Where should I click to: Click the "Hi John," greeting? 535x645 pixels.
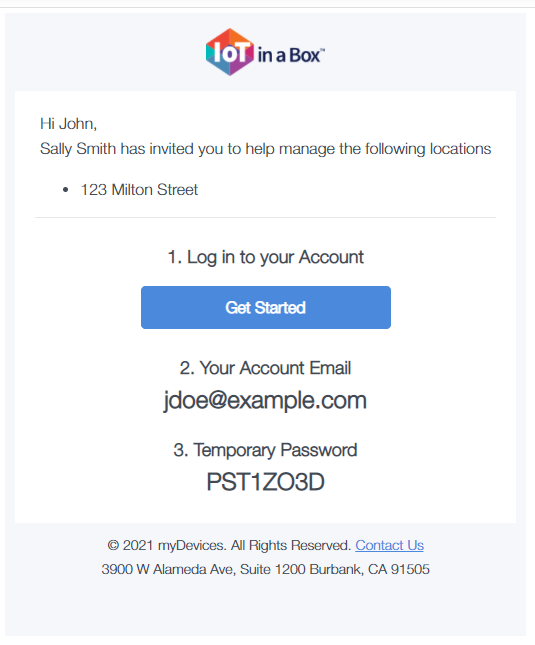click(x=68, y=123)
